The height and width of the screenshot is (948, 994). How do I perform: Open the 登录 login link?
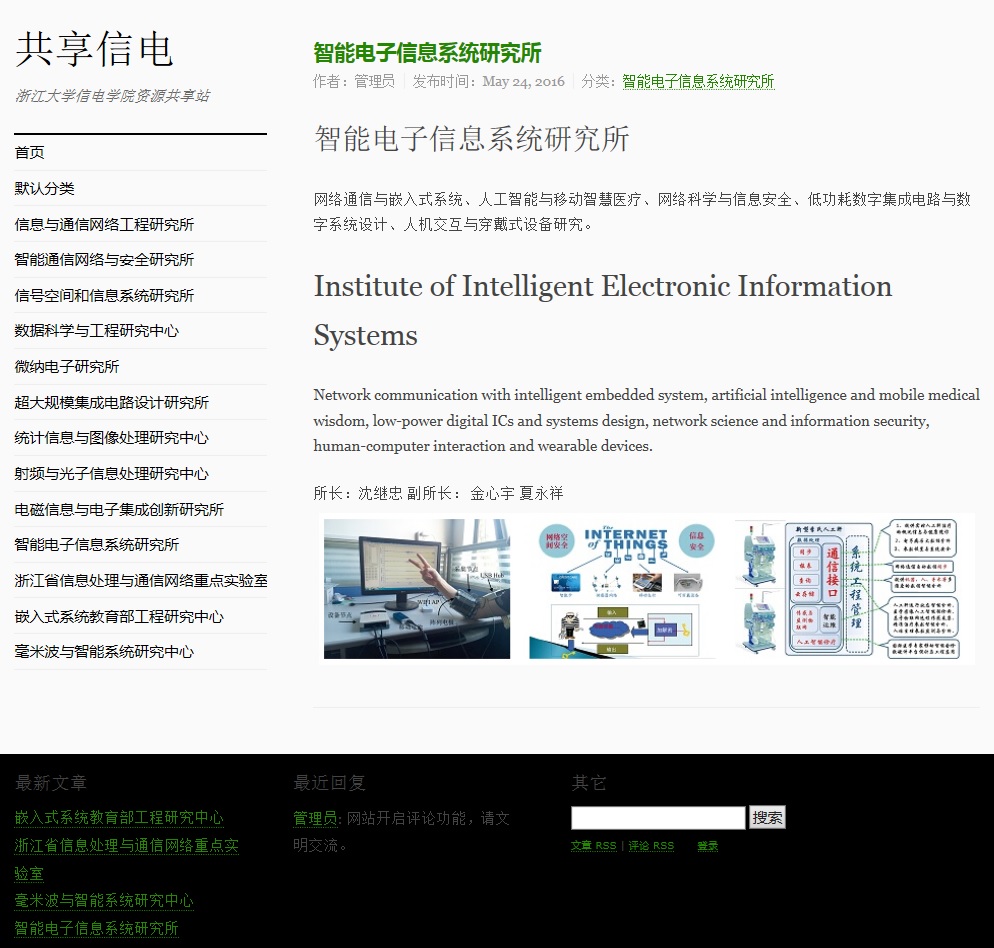707,846
